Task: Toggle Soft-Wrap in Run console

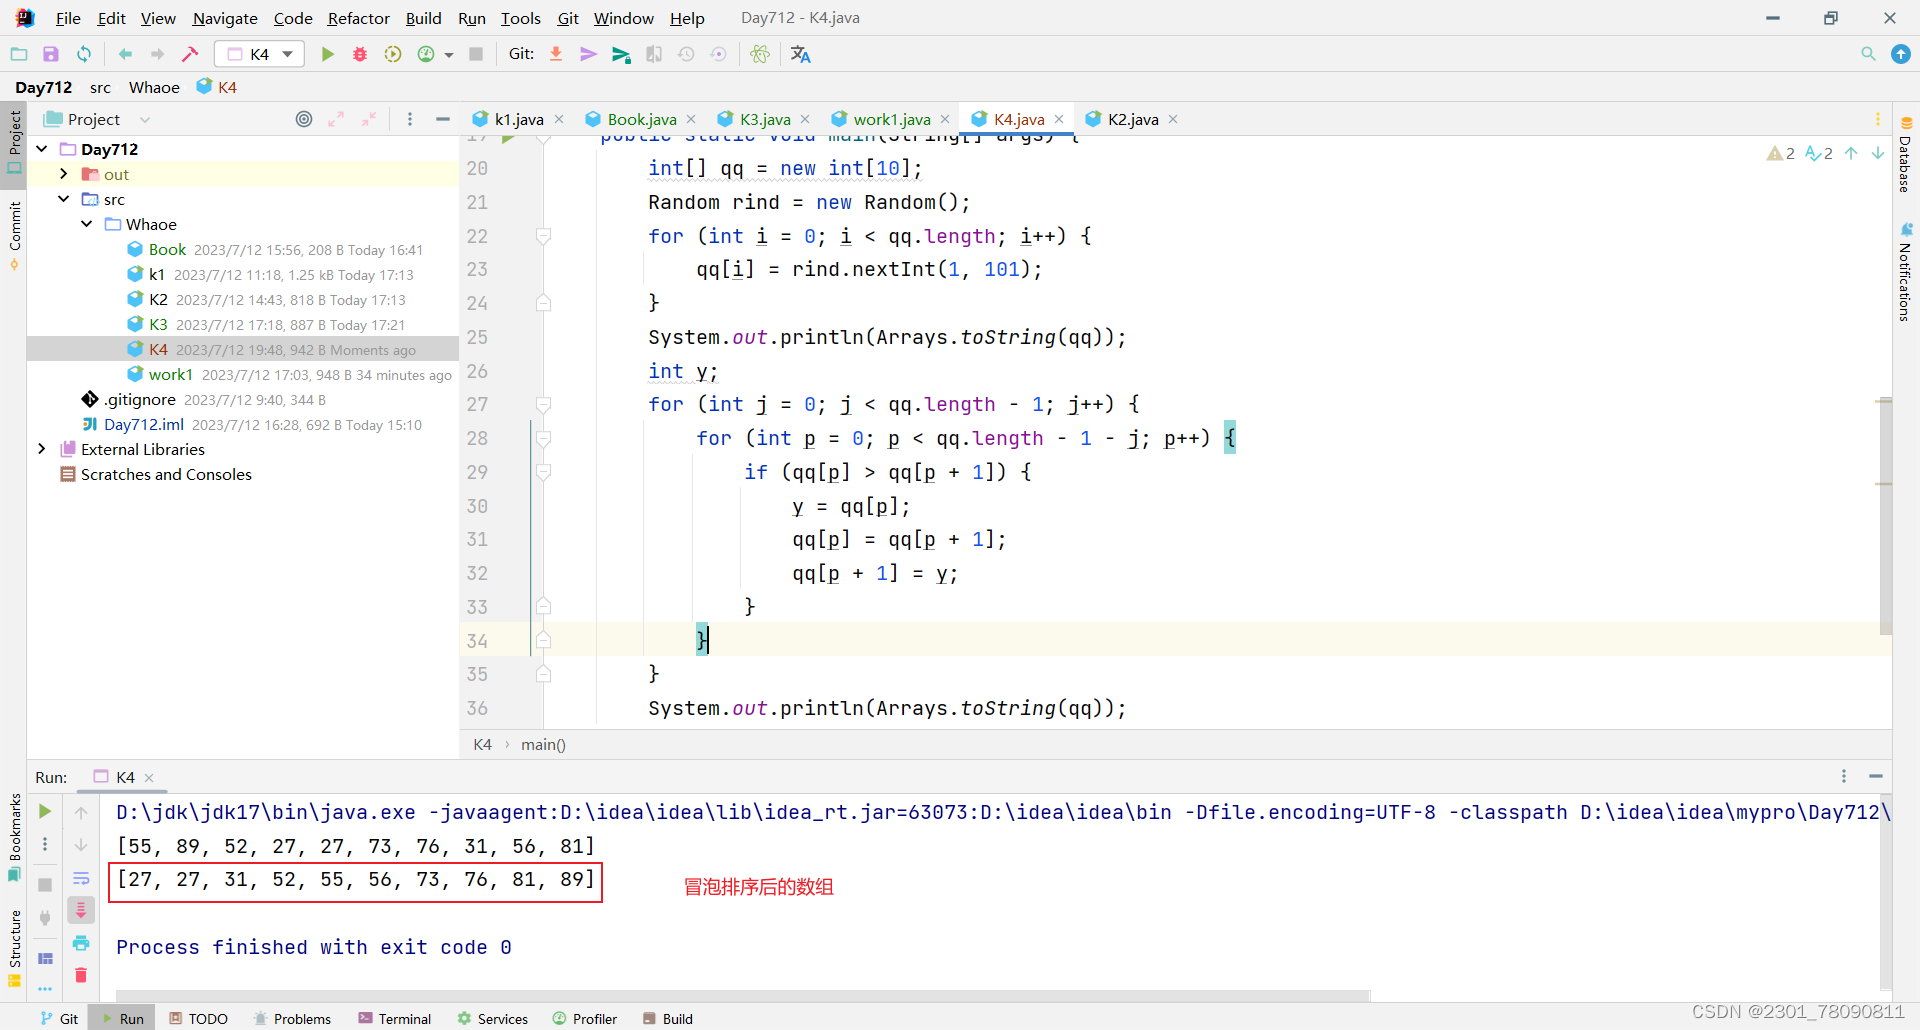Action: tap(81, 878)
